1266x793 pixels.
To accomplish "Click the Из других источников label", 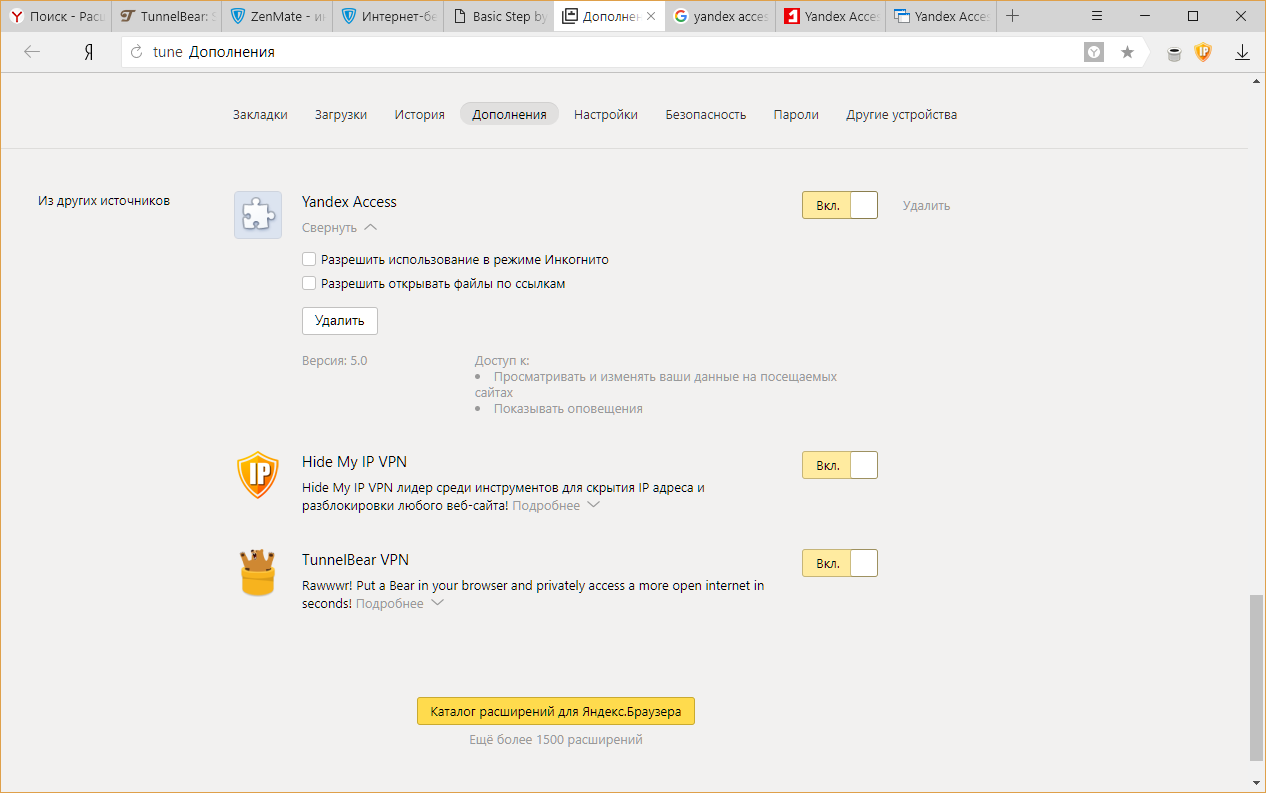I will click(104, 200).
